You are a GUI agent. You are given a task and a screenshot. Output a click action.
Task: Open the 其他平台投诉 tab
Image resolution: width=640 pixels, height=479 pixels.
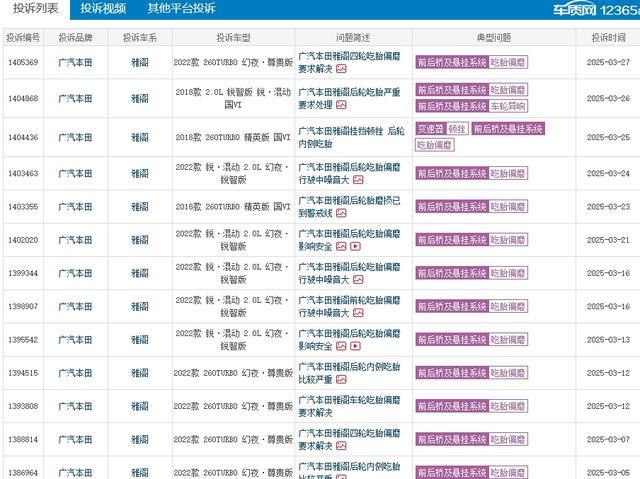181,9
